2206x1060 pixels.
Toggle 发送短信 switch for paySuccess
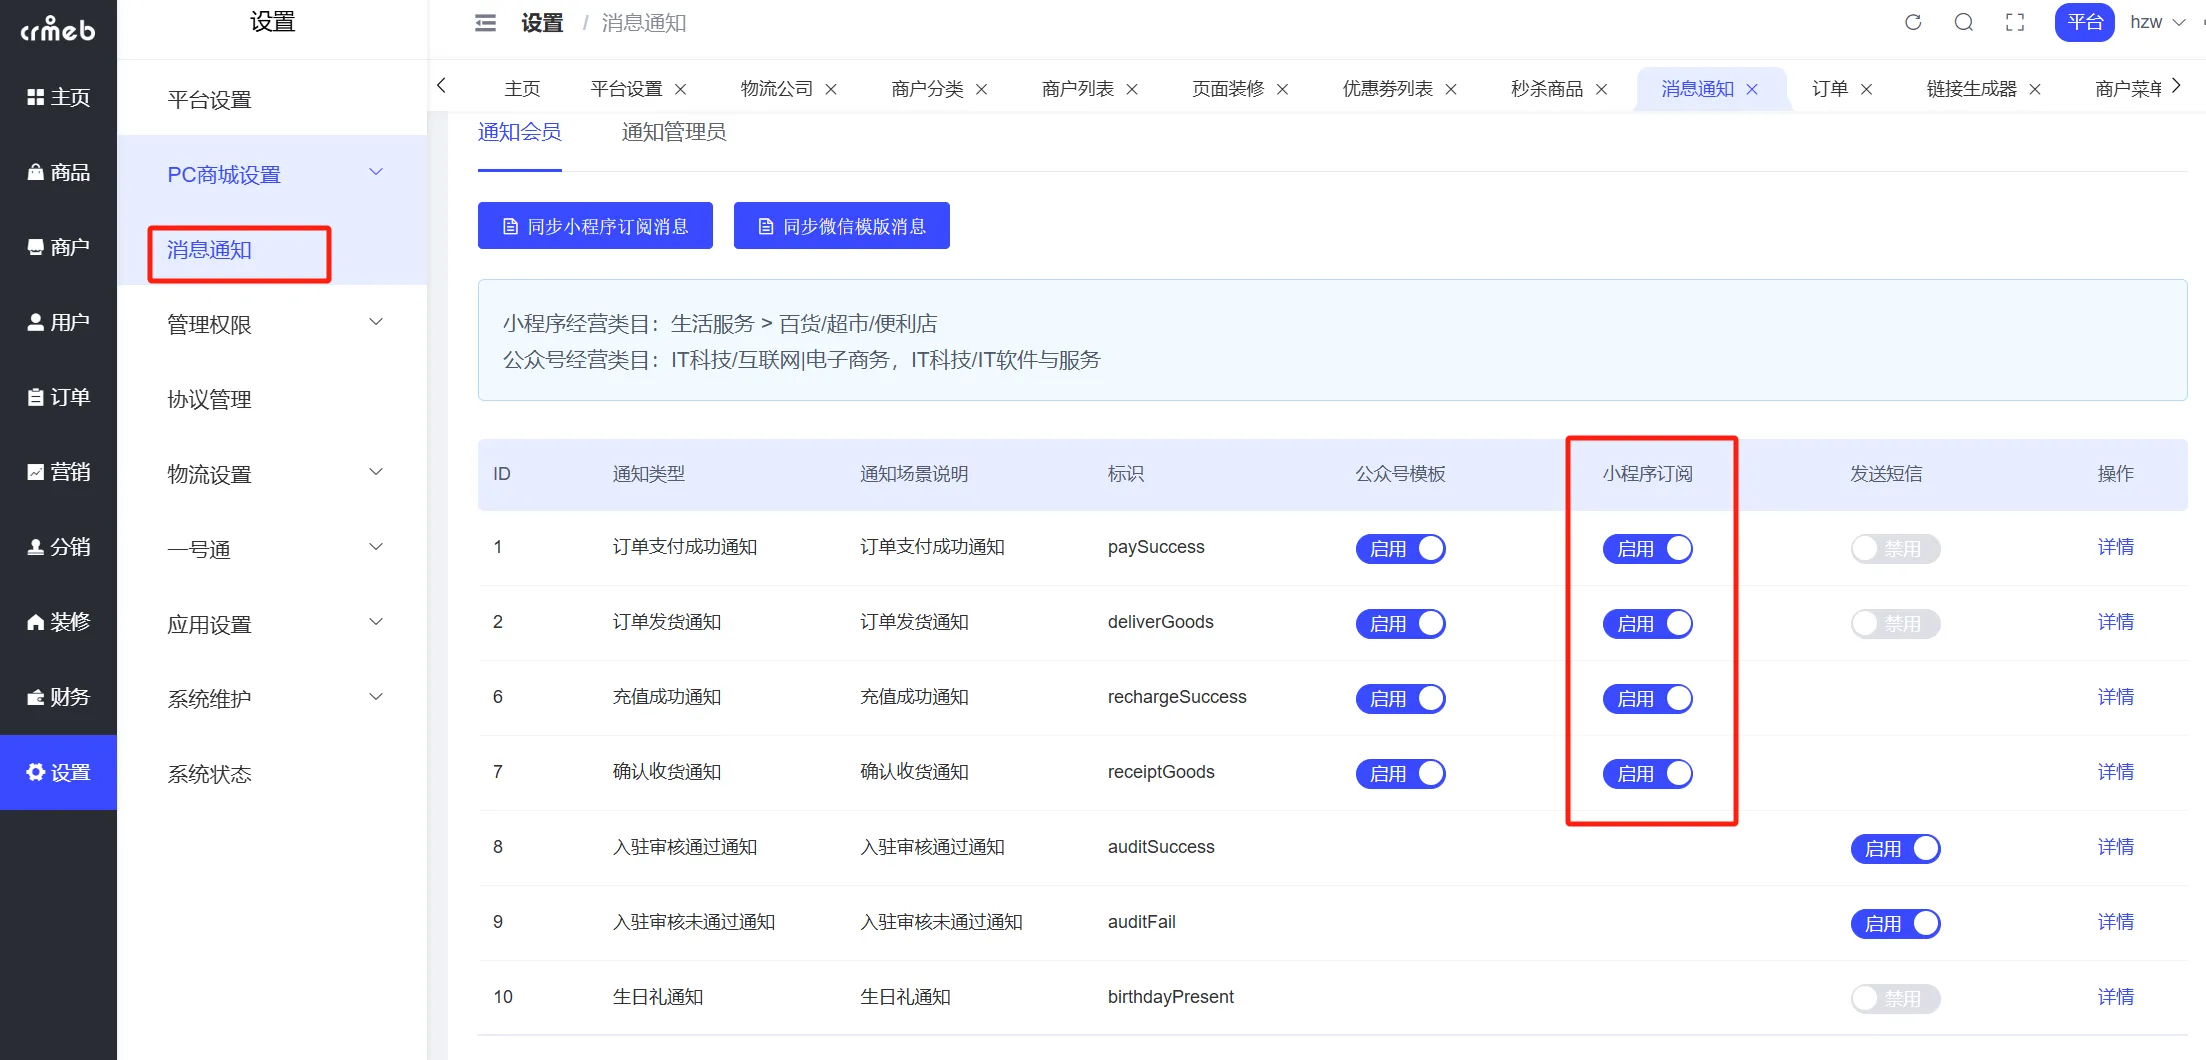point(1895,548)
